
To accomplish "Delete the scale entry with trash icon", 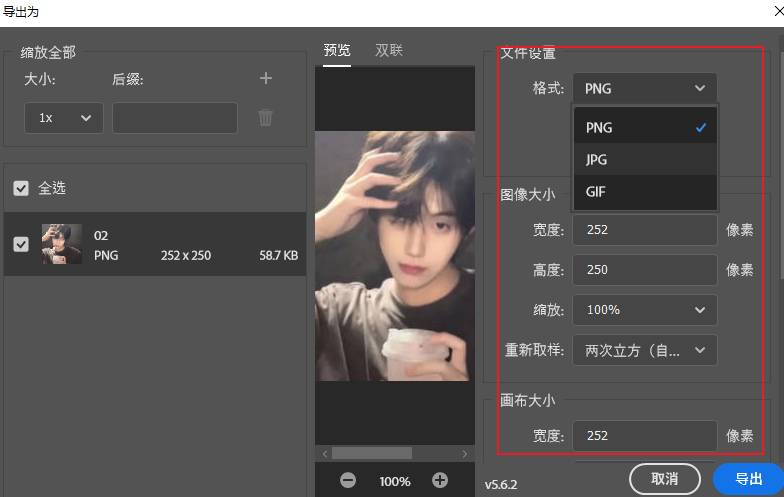I will click(266, 118).
